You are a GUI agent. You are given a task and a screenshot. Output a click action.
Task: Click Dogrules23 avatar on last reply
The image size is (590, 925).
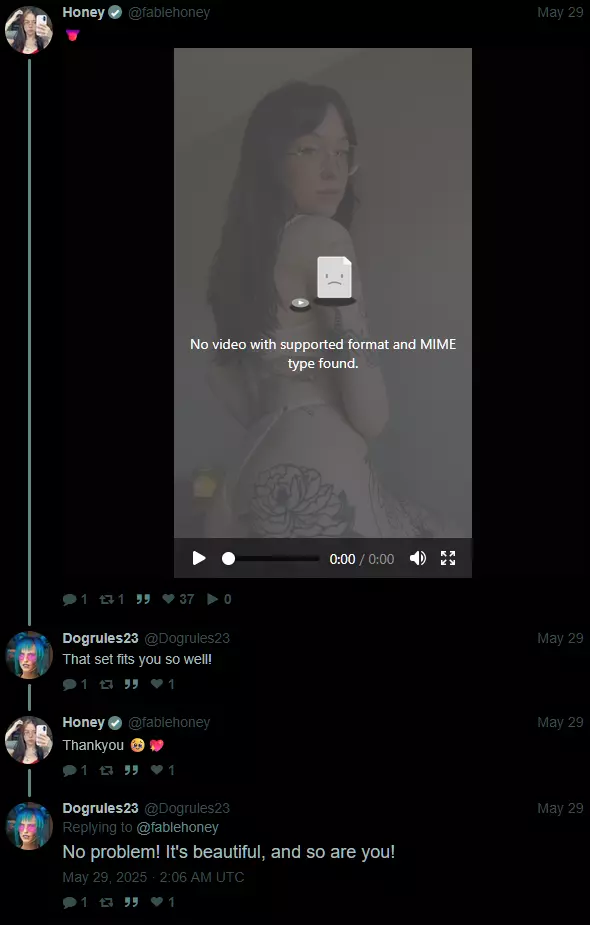29,826
